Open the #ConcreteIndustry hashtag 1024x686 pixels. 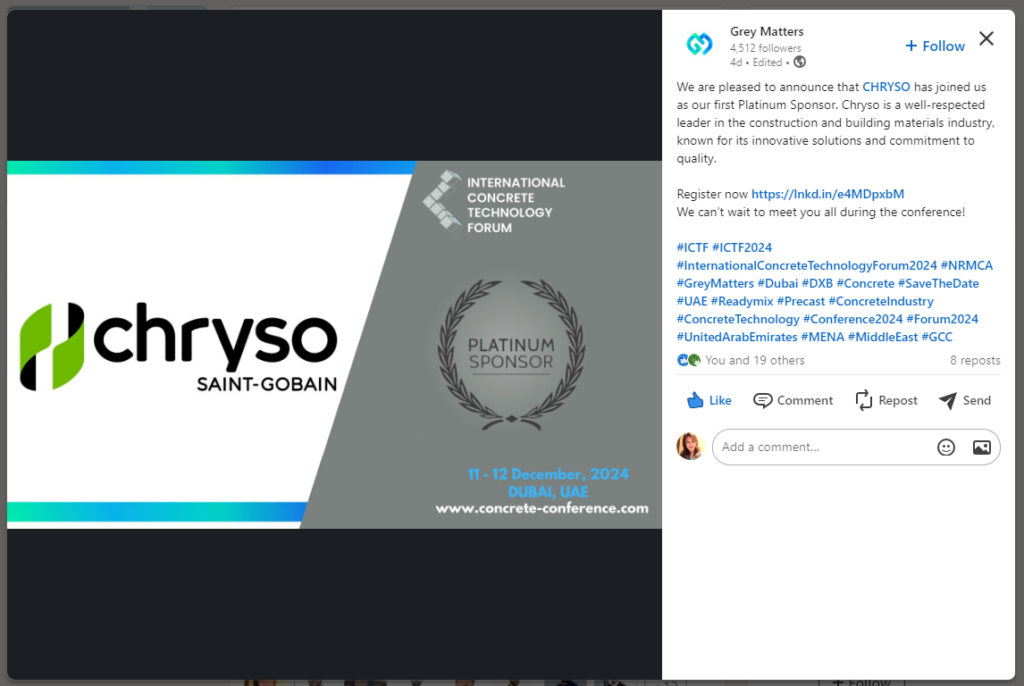[x=881, y=301]
